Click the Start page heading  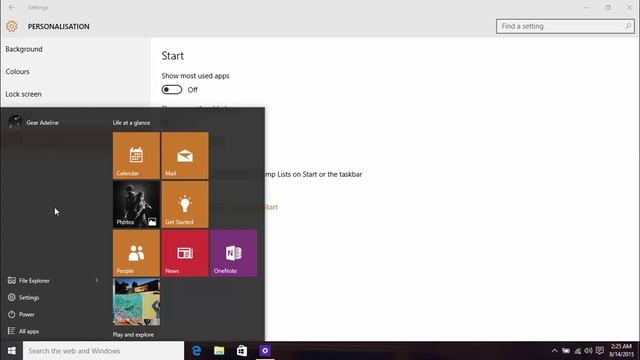(173, 56)
